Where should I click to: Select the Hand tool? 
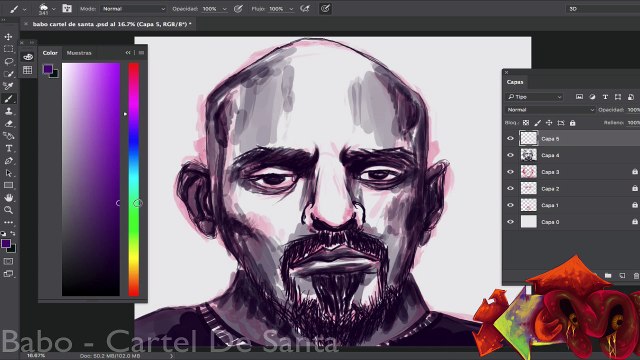click(8, 198)
